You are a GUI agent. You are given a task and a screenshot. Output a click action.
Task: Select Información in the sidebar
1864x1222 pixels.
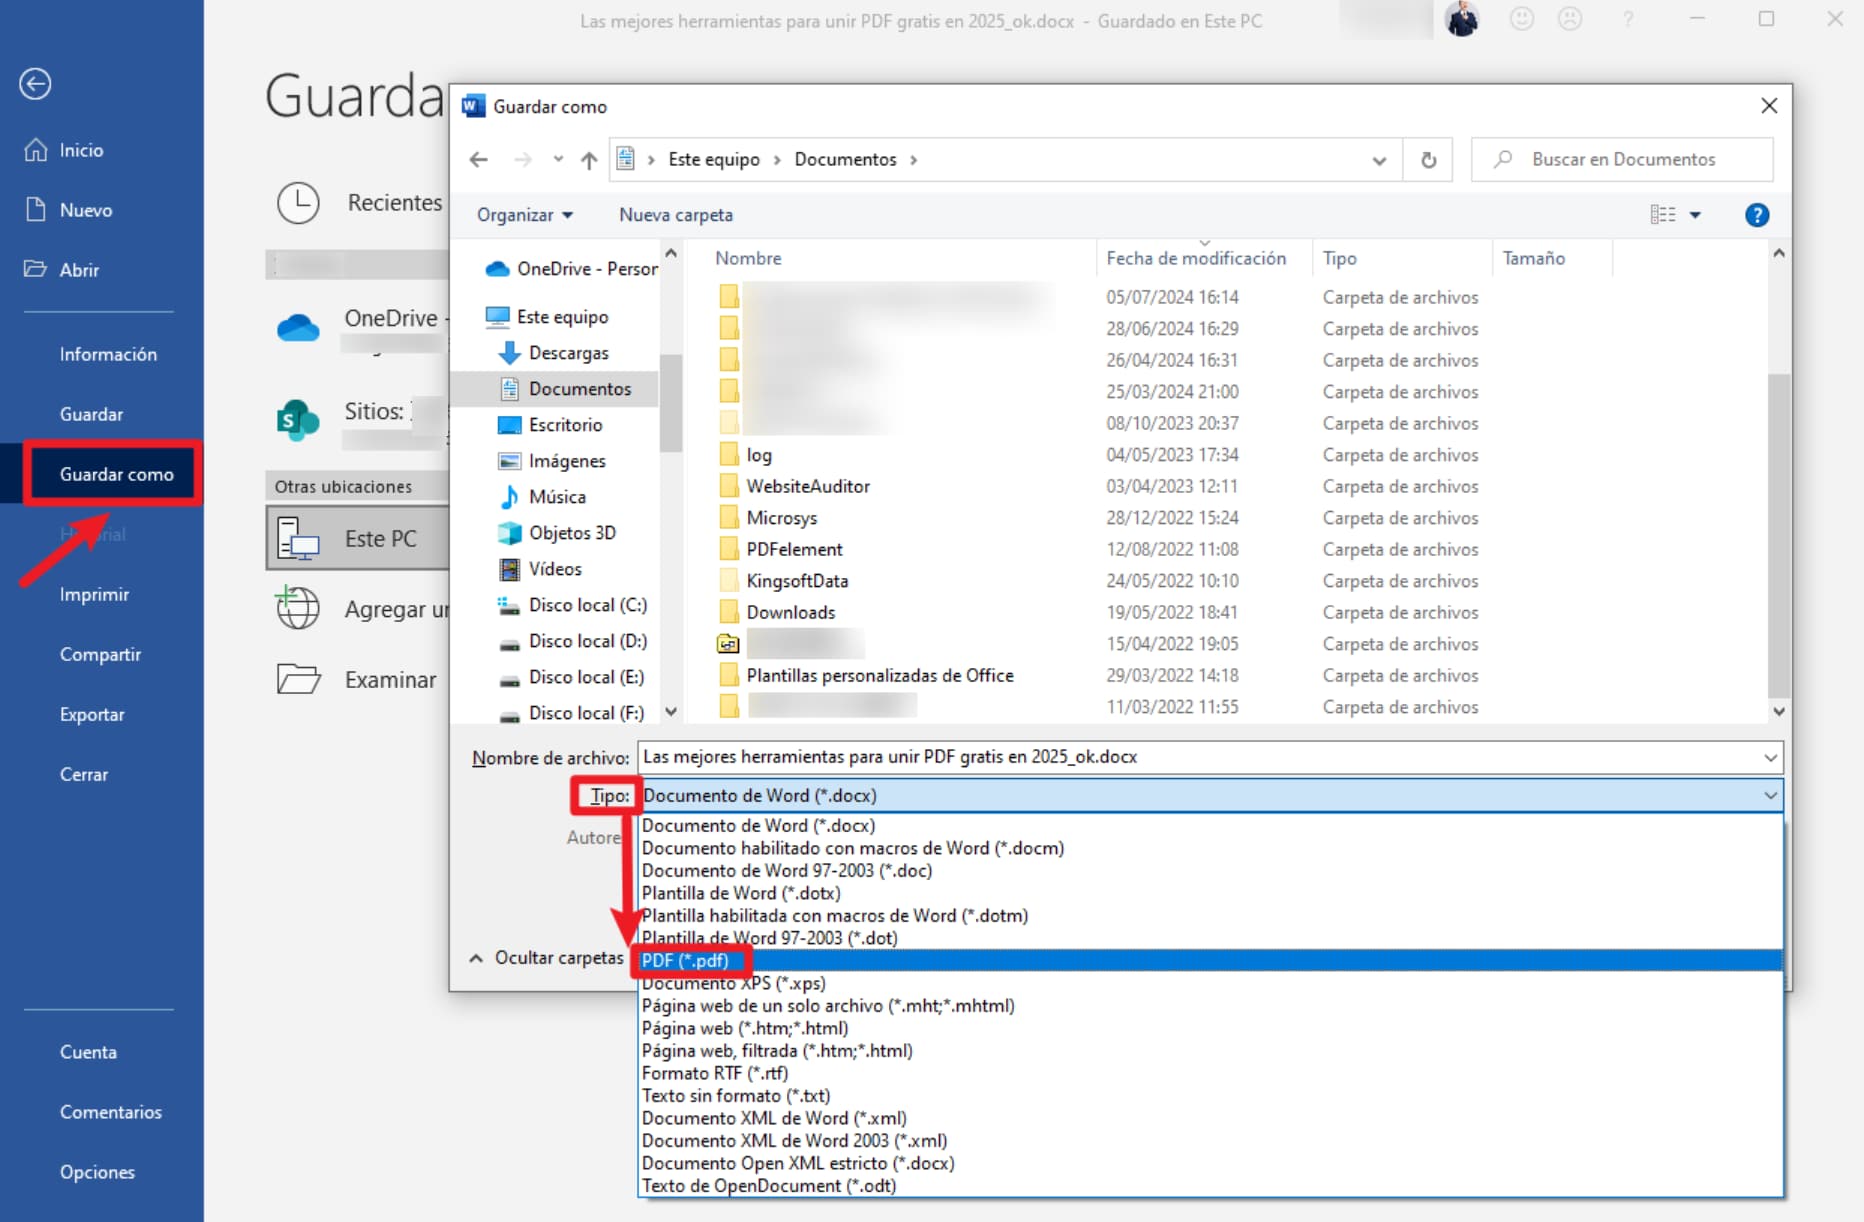tap(108, 354)
